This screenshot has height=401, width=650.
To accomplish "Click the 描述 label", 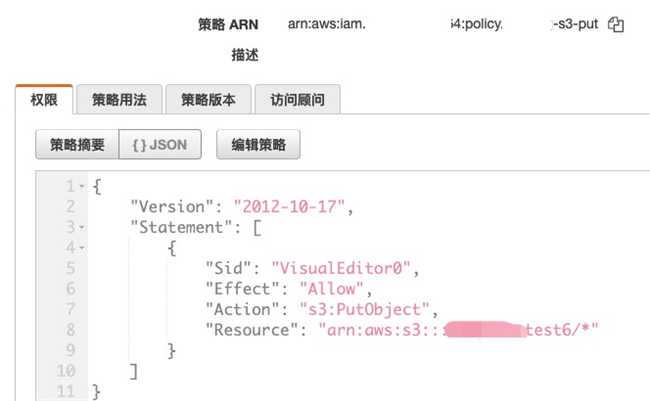I will coord(245,55).
